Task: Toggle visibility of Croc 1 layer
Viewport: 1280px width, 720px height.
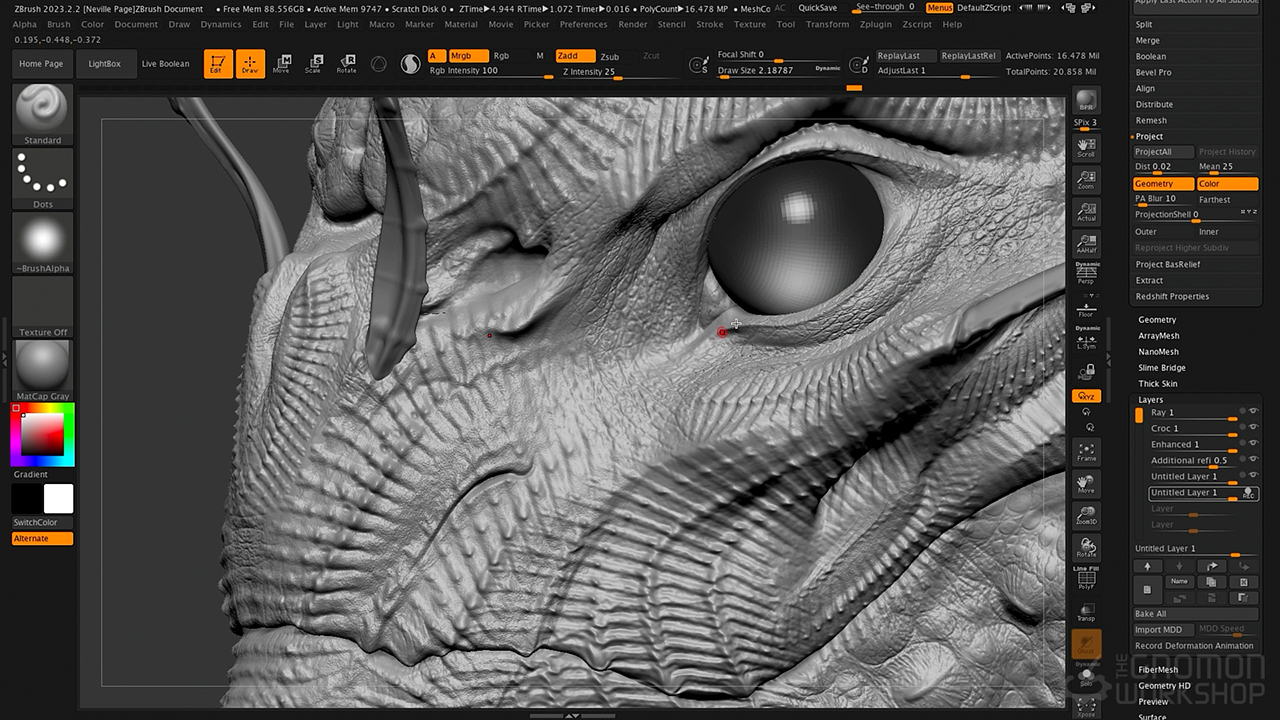Action: point(1253,427)
